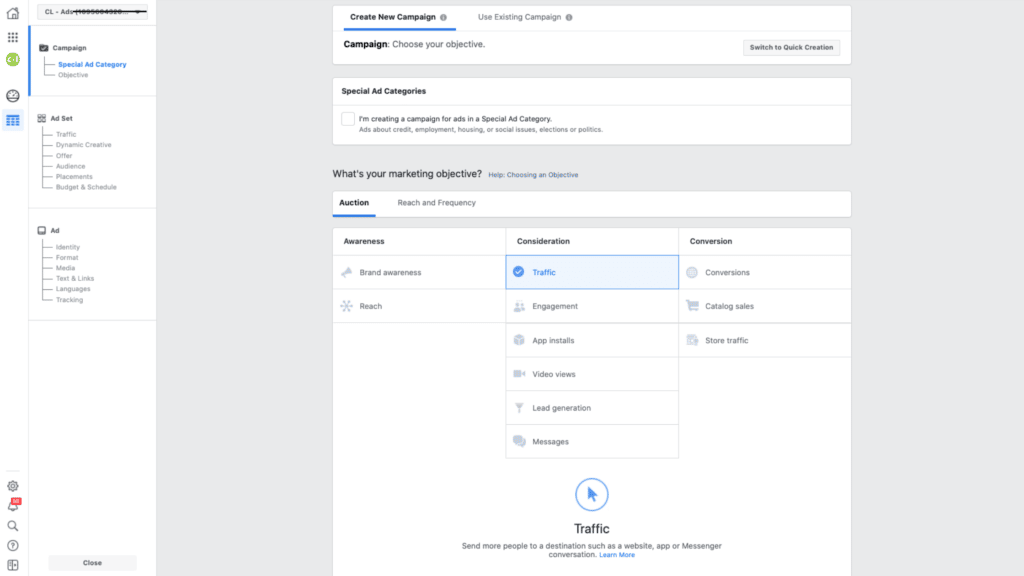Choose the Brand awareness objective
The image size is (1024, 576).
tap(390, 272)
